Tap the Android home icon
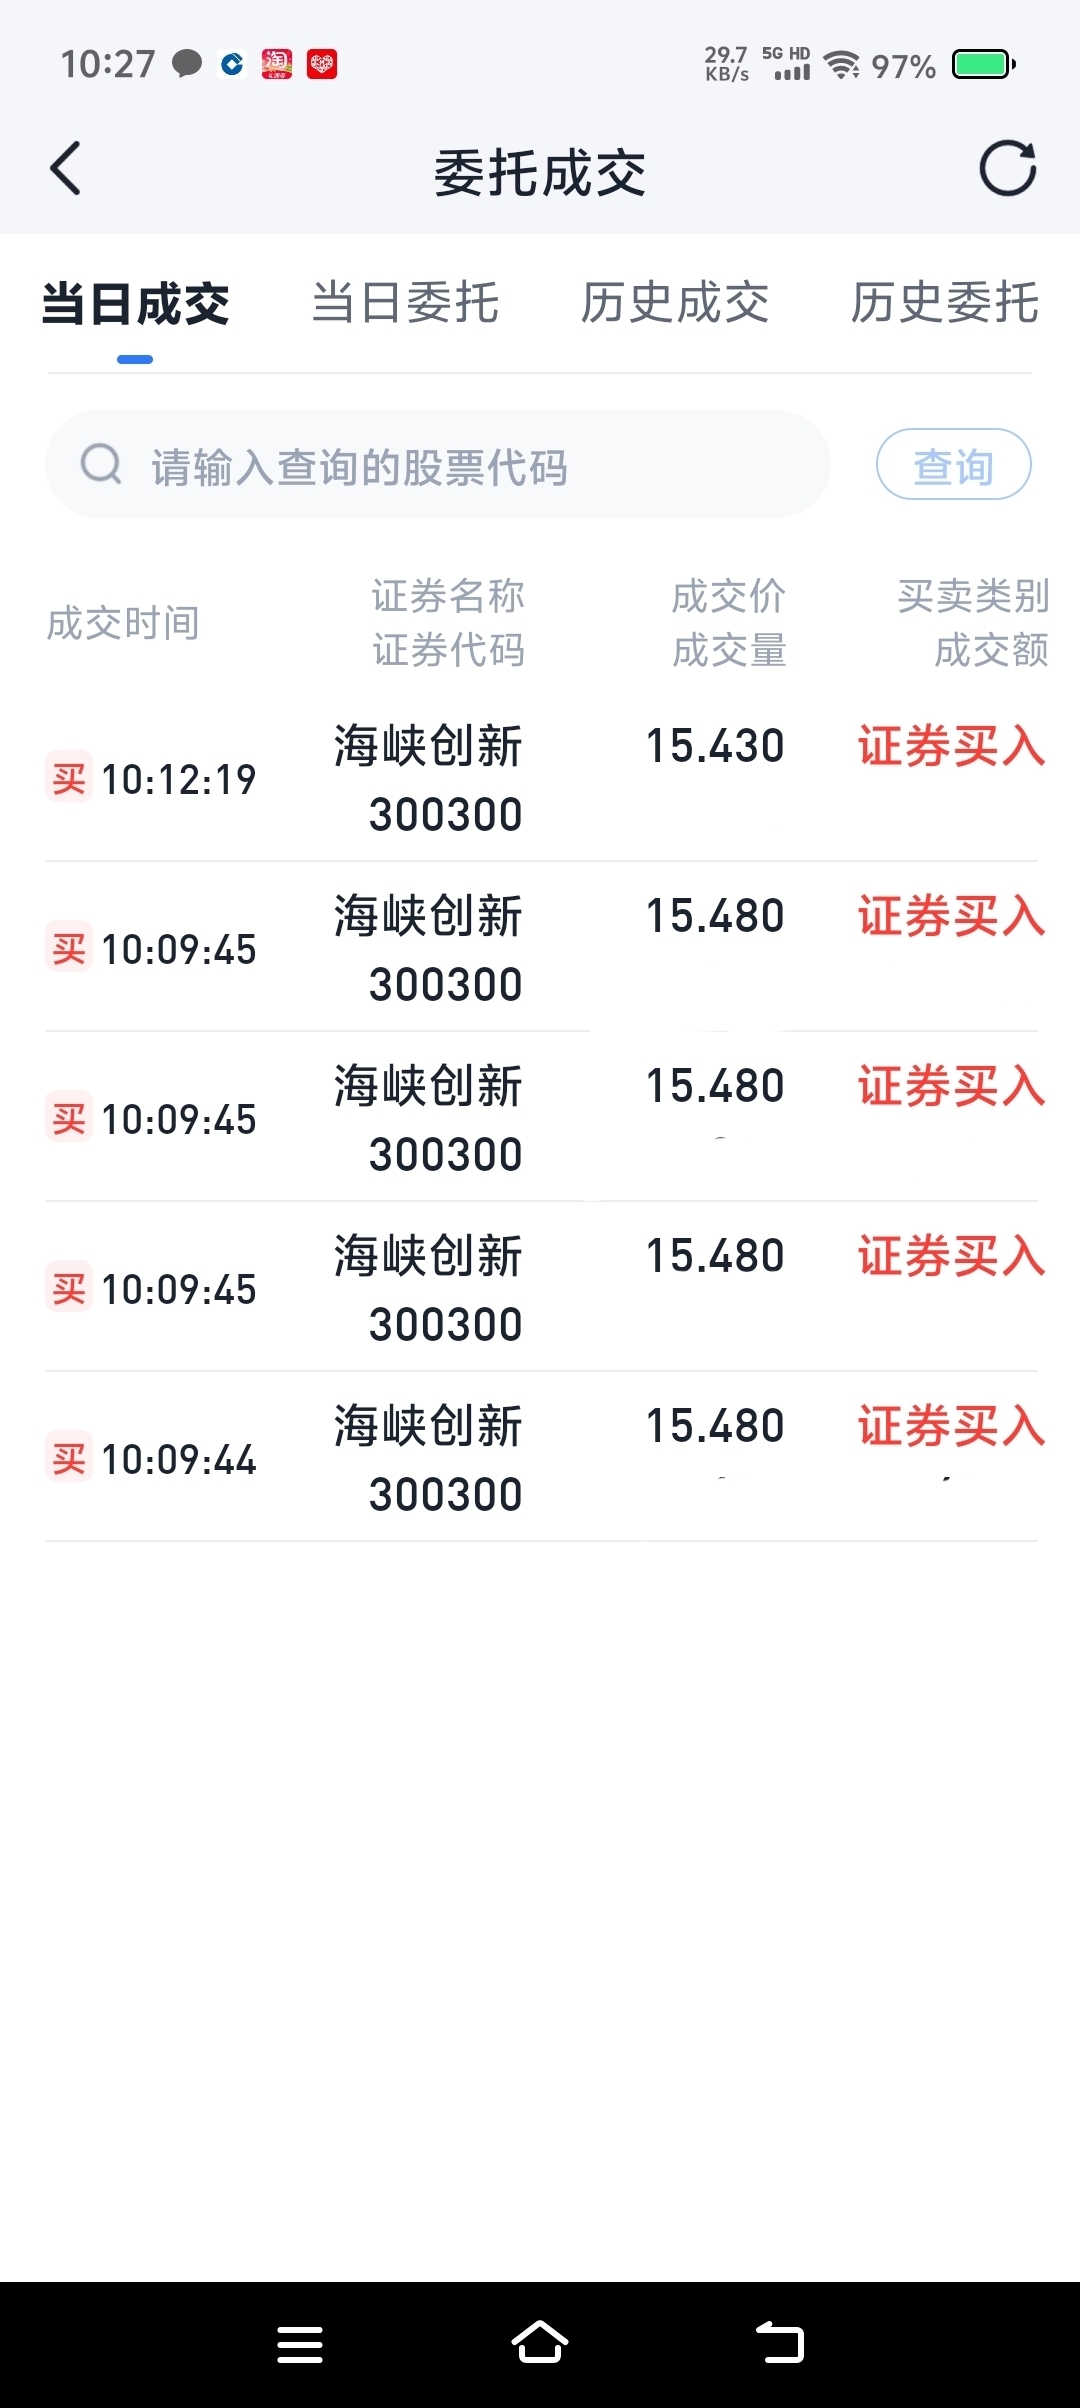The image size is (1080, 2408). coord(540,2342)
